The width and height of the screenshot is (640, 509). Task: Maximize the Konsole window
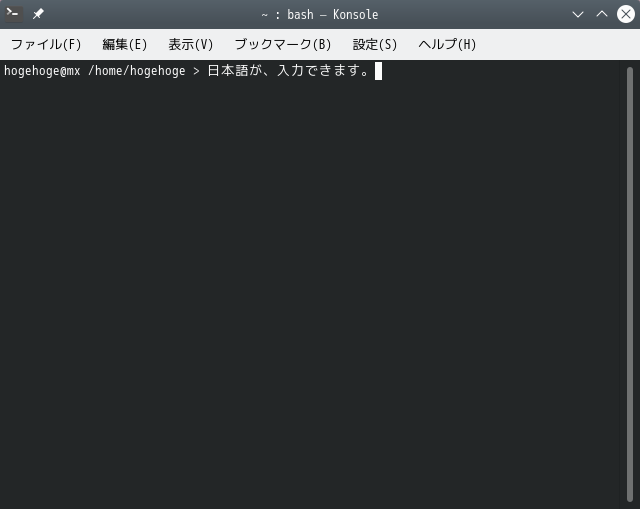coord(602,15)
